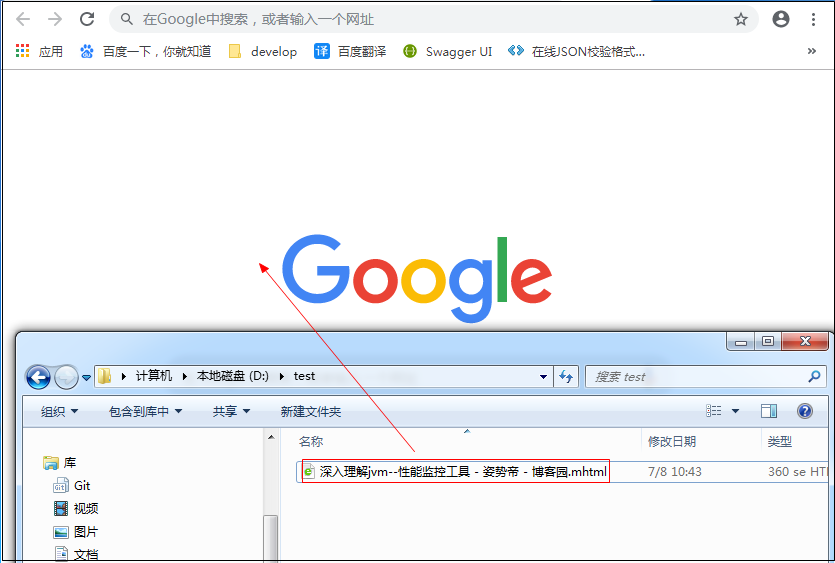
Task: Select the Git library in the sidebar
Action: click(72, 485)
